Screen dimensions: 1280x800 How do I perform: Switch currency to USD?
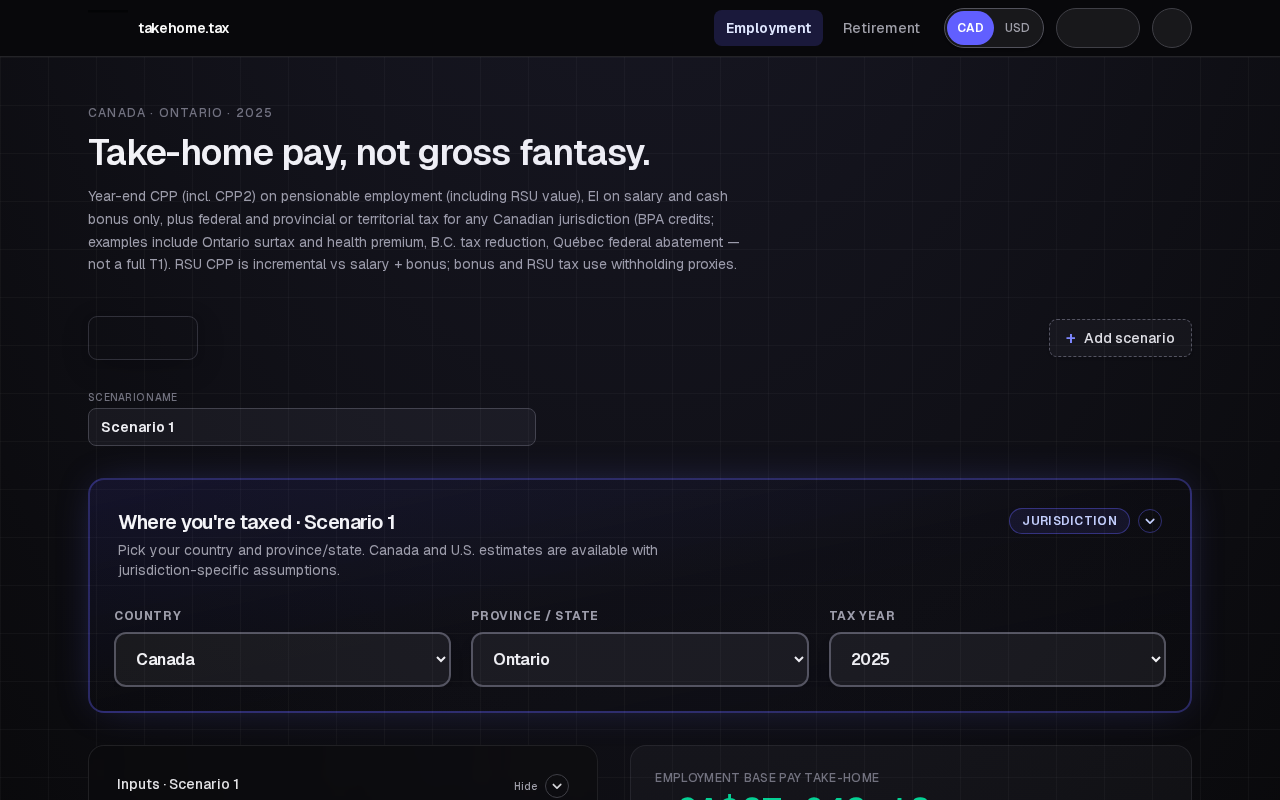click(x=1017, y=28)
